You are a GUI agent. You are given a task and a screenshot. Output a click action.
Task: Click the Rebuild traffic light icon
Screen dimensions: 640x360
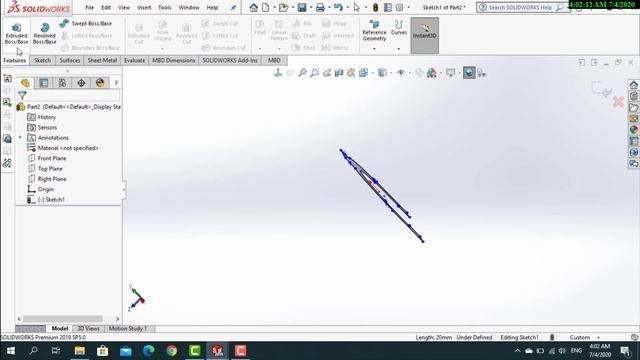point(376,7)
